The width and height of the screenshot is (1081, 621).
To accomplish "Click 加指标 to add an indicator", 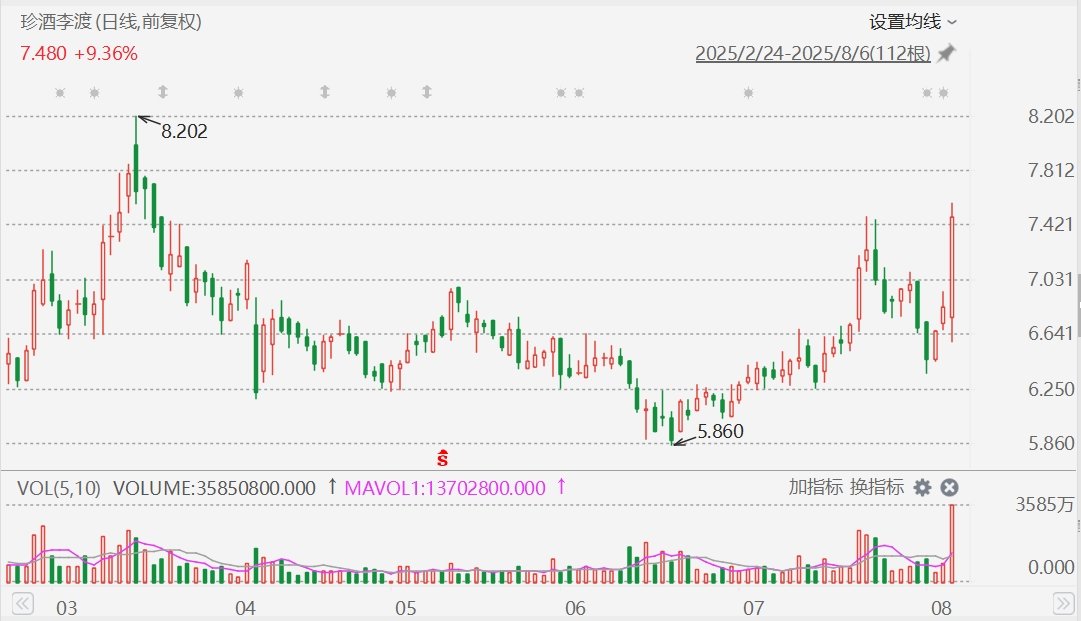I will pos(816,487).
